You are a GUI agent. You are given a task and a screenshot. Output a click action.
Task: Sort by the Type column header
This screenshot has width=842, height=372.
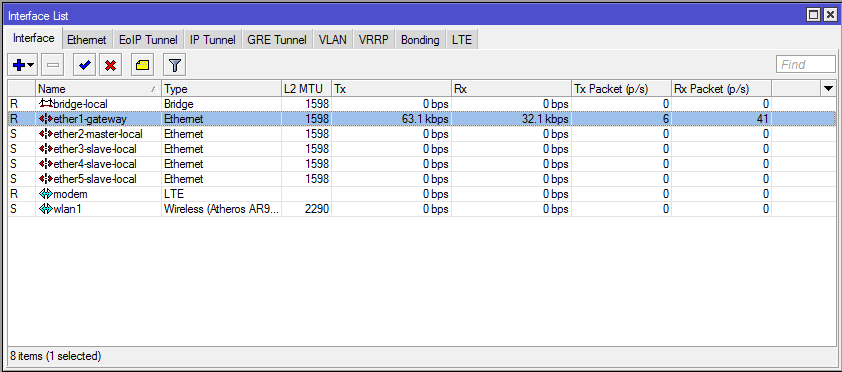point(221,89)
